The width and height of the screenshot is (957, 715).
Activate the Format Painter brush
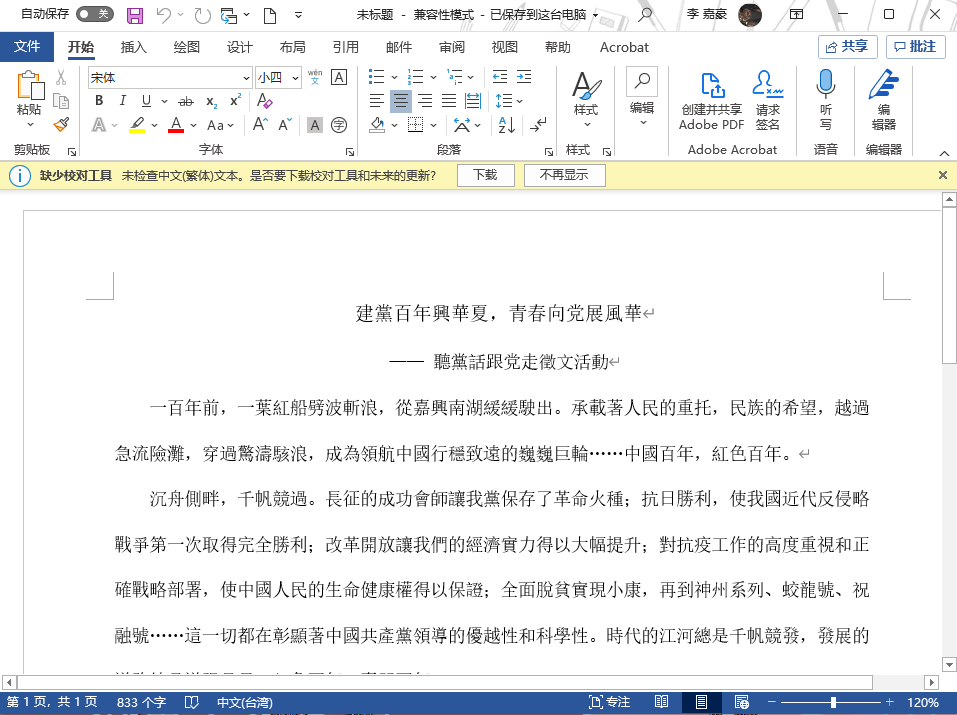click(x=61, y=125)
